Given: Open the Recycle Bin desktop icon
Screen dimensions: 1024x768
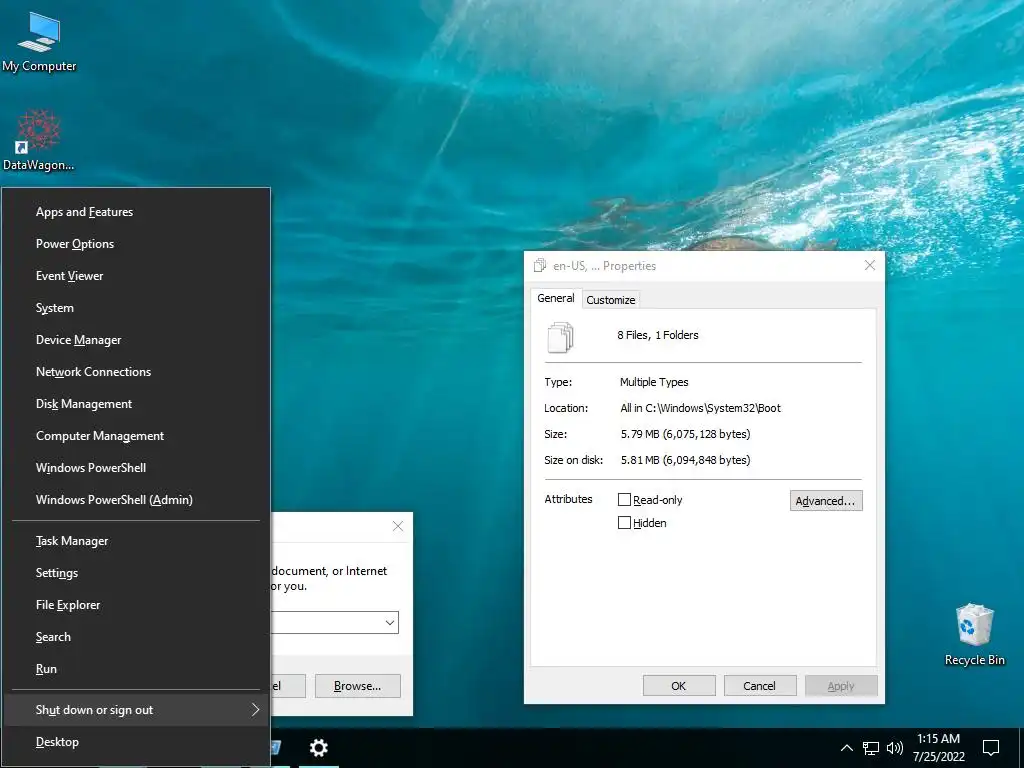Looking at the screenshot, I should click(974, 634).
